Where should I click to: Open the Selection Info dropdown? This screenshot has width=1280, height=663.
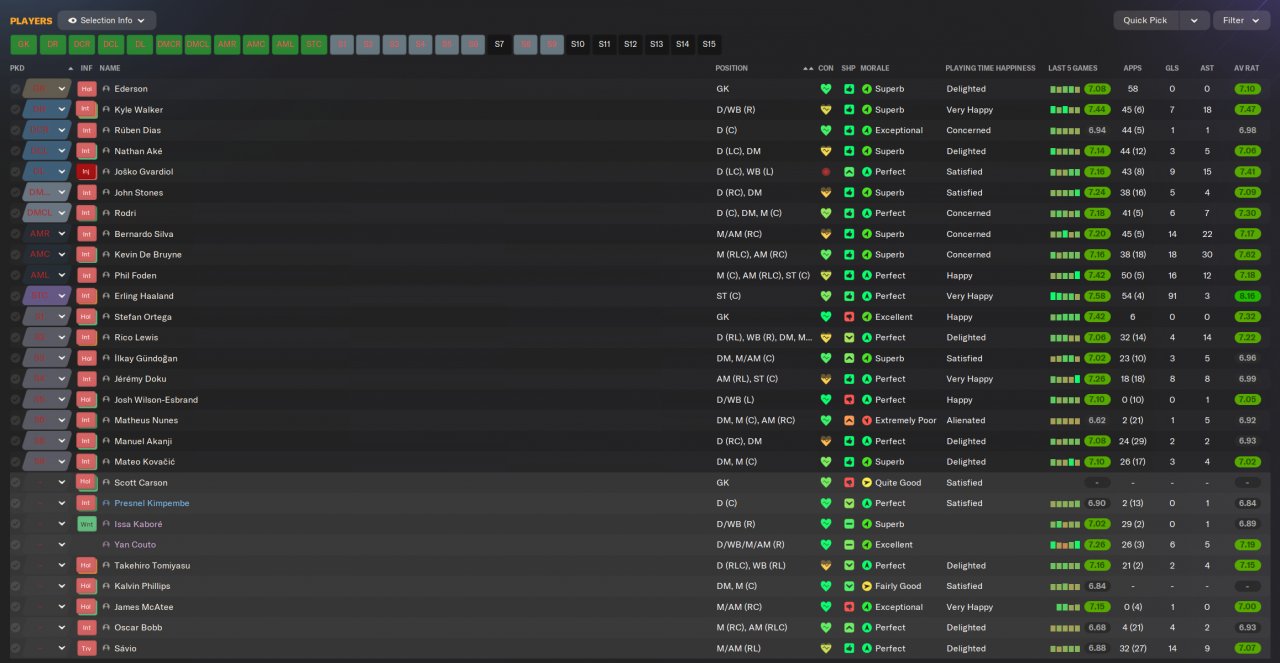tap(107, 20)
